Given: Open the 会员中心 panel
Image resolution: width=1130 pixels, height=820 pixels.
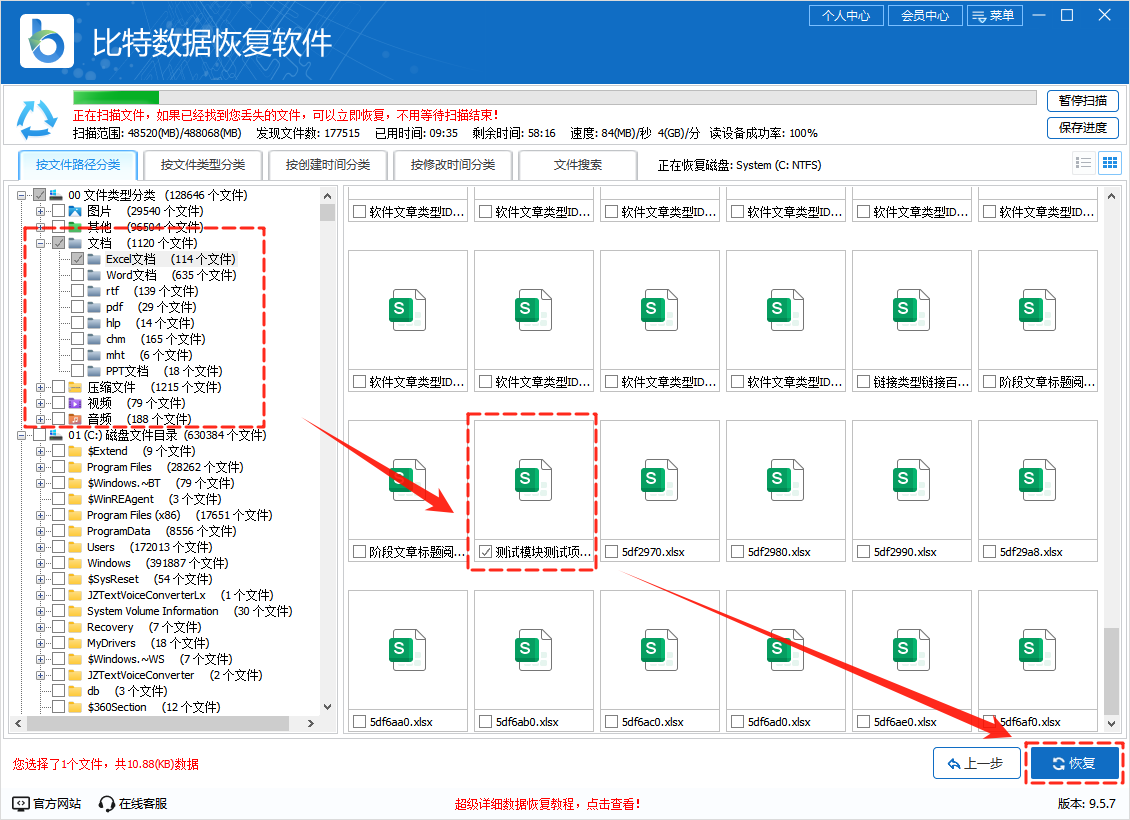Looking at the screenshot, I should (924, 15).
